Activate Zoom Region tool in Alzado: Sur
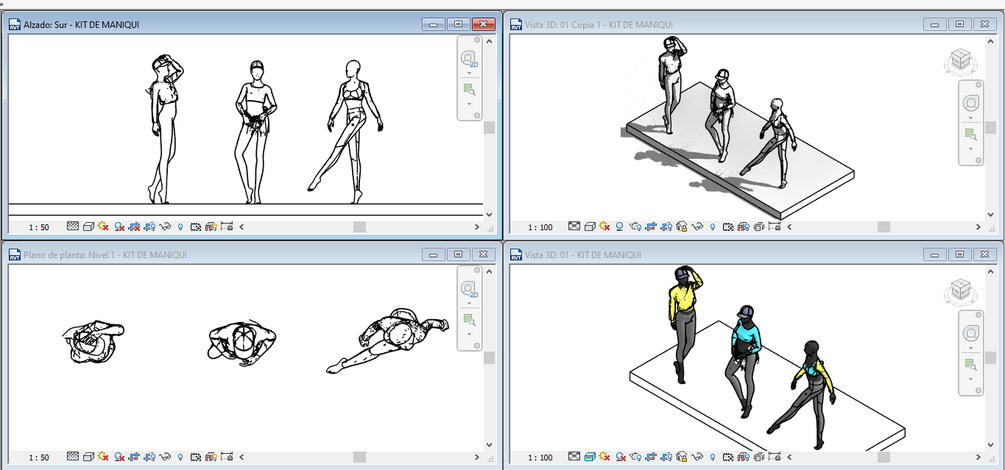 click(x=469, y=90)
